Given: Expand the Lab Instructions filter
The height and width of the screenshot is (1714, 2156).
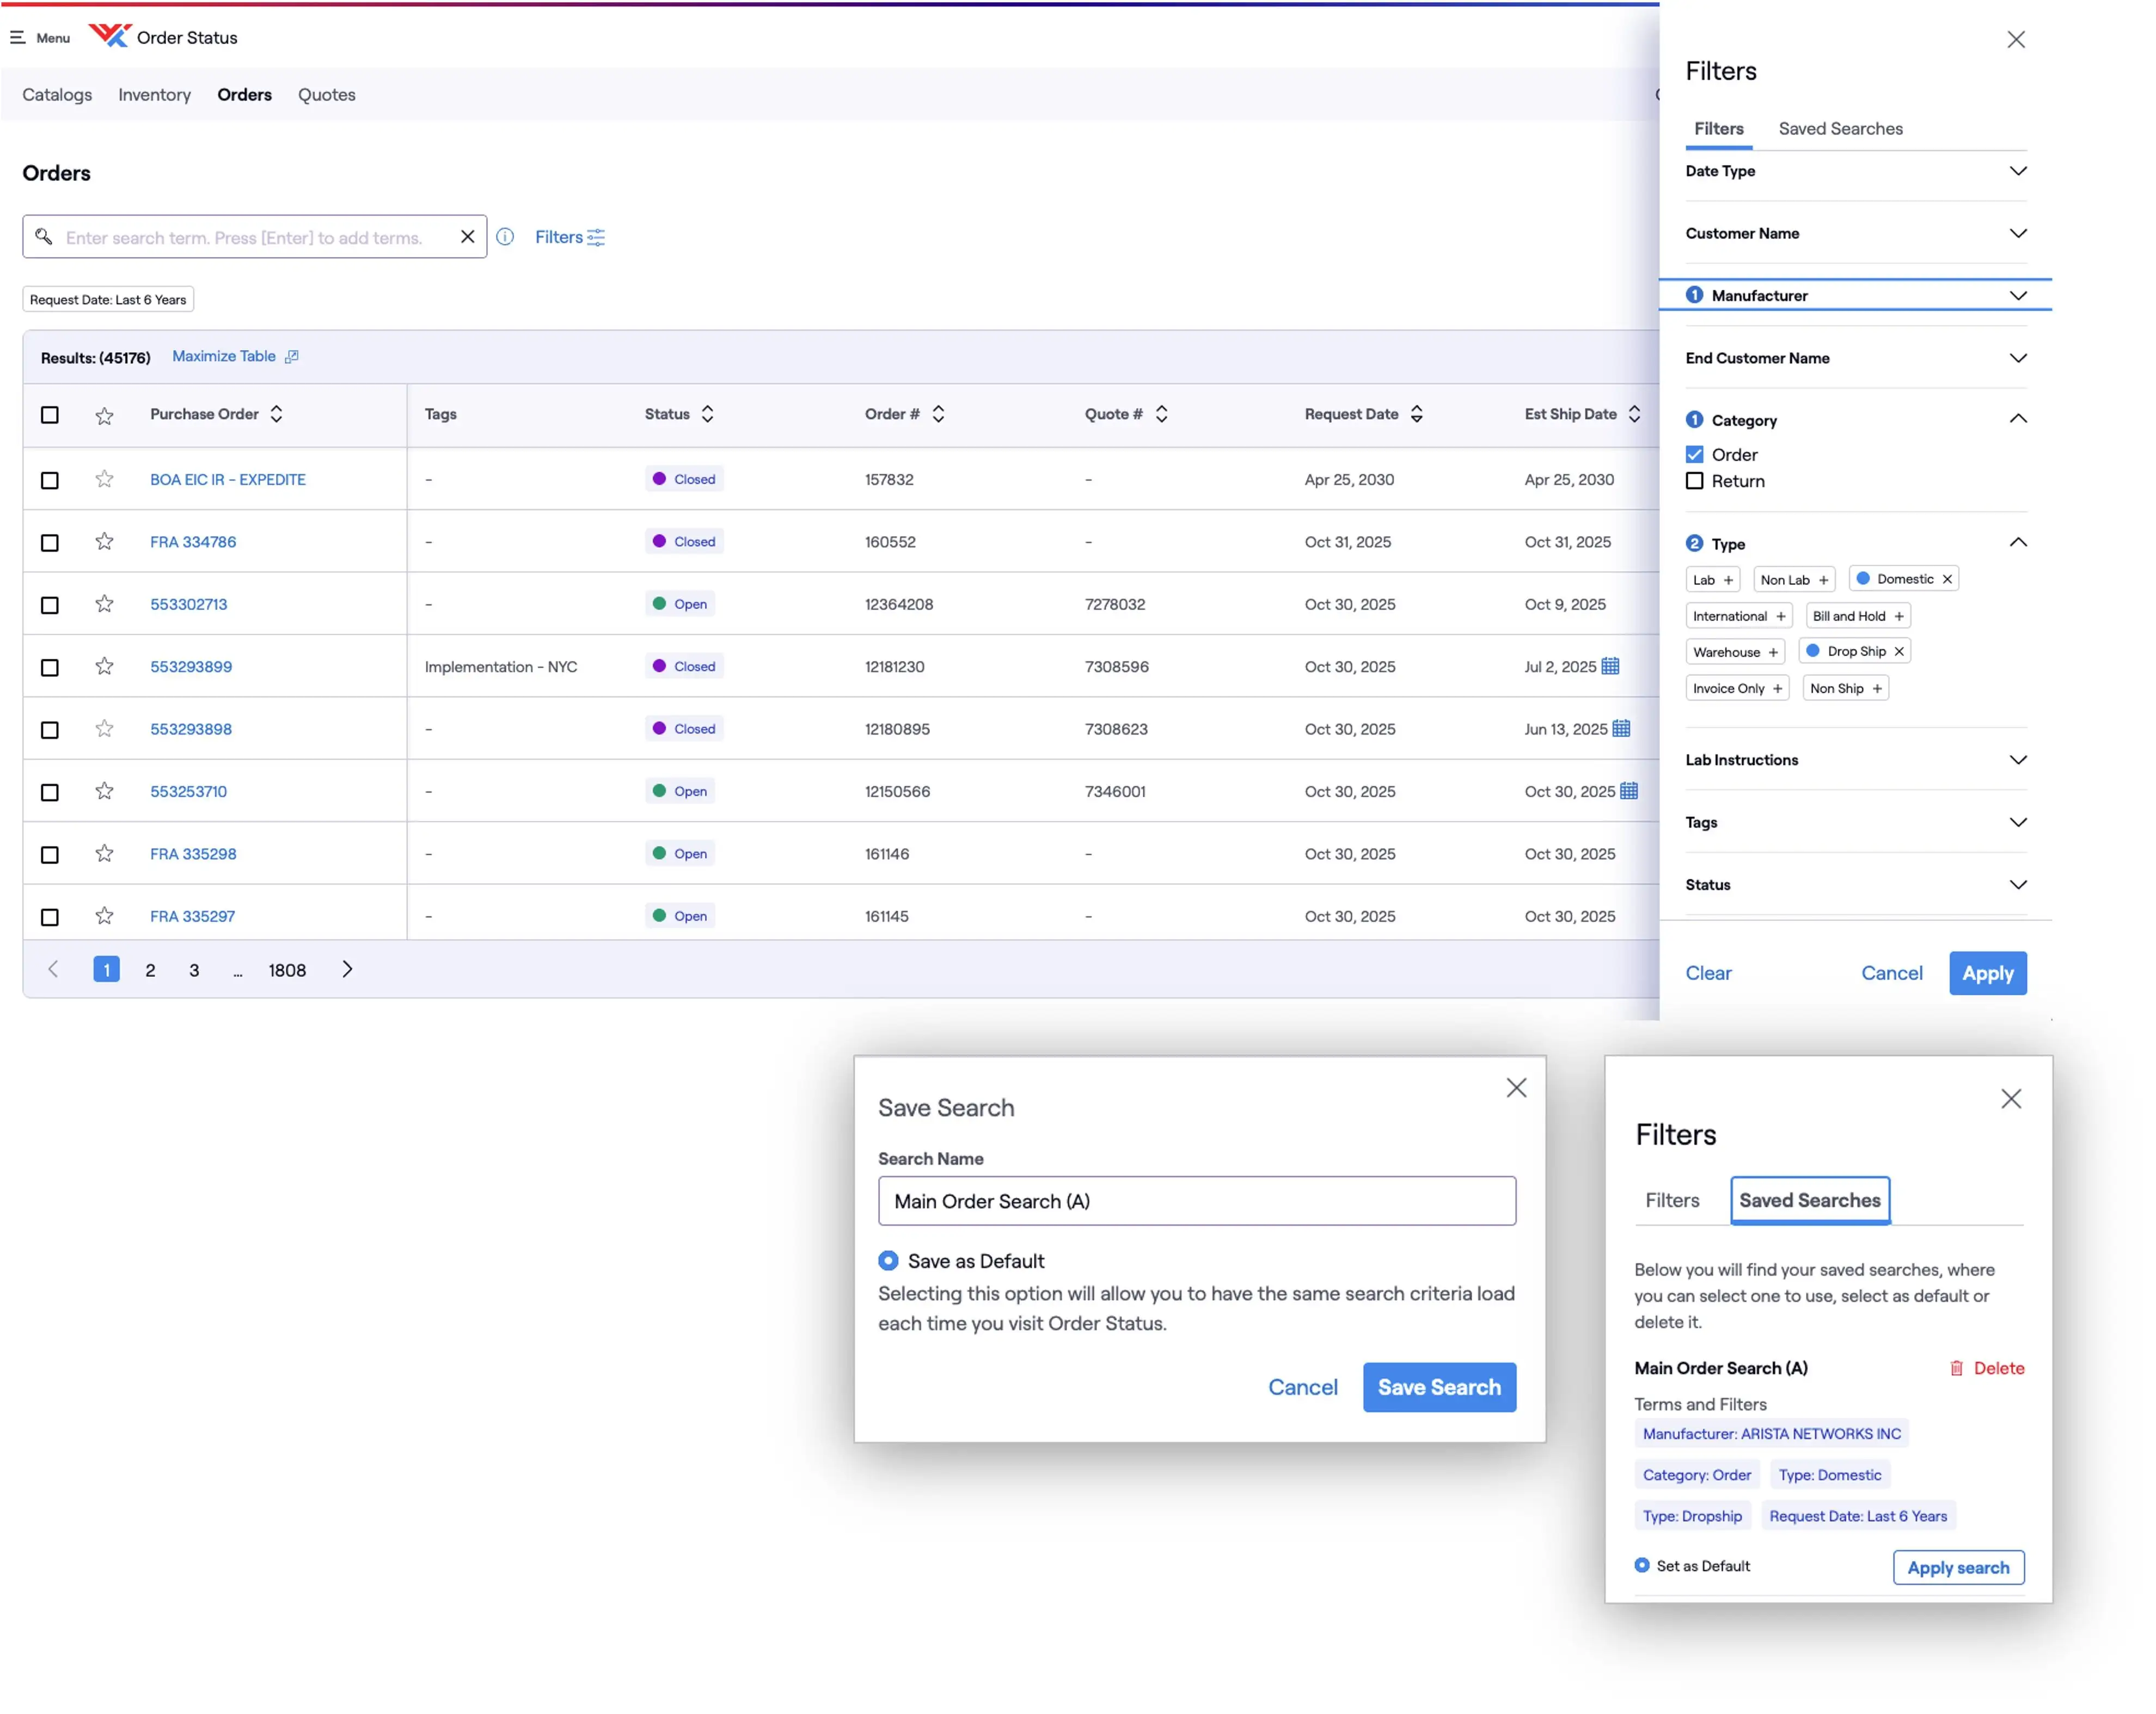Looking at the screenshot, I should 2017,760.
